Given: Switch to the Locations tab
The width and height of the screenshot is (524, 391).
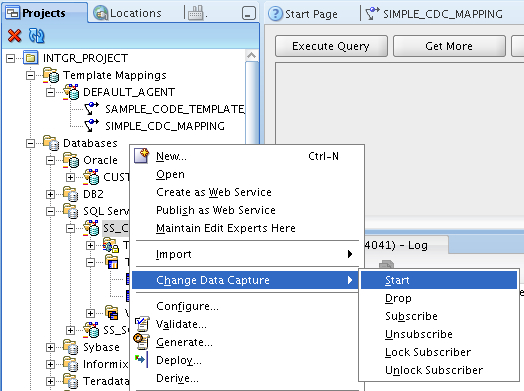Looking at the screenshot, I should [128, 13].
